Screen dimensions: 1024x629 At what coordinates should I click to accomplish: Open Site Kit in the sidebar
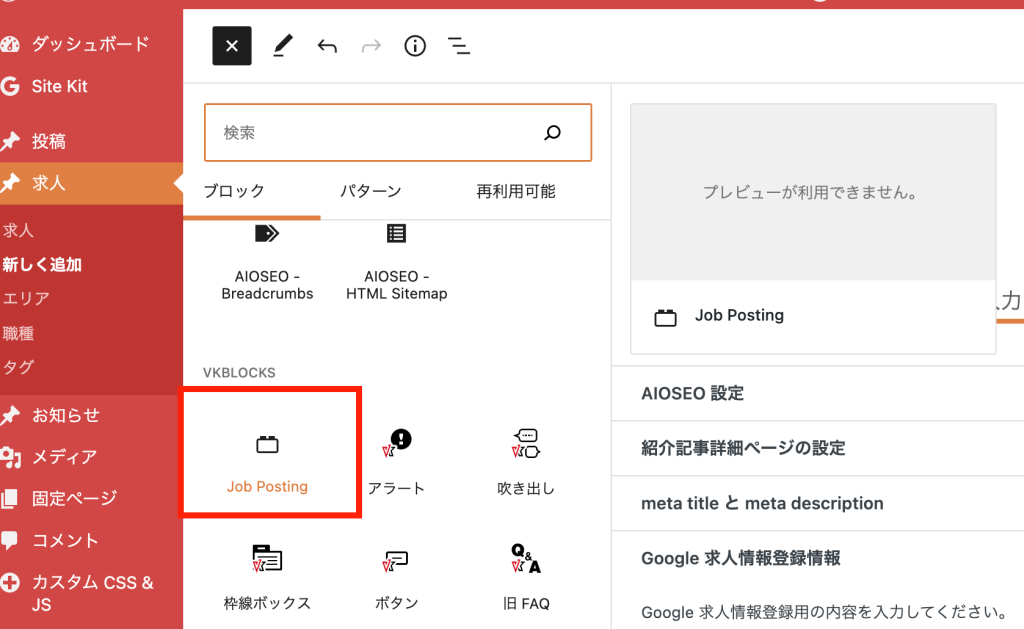coord(59,86)
